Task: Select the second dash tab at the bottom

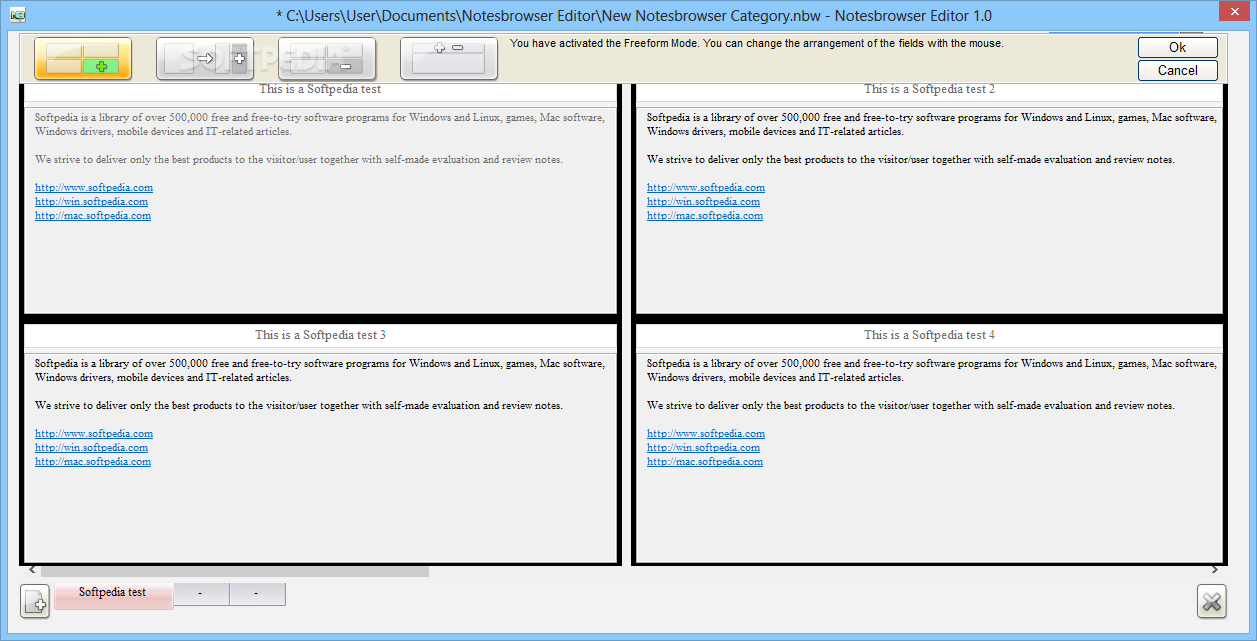Action: 257,594
